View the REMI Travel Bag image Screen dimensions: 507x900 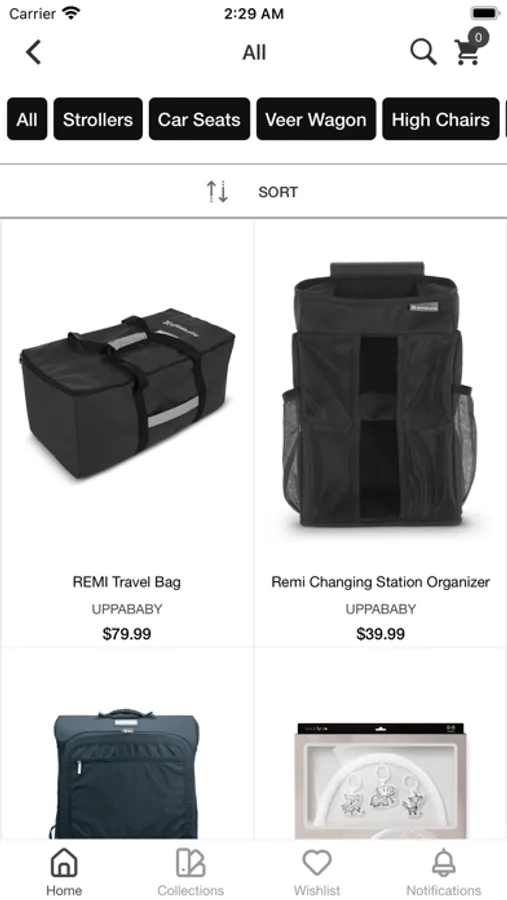click(127, 394)
